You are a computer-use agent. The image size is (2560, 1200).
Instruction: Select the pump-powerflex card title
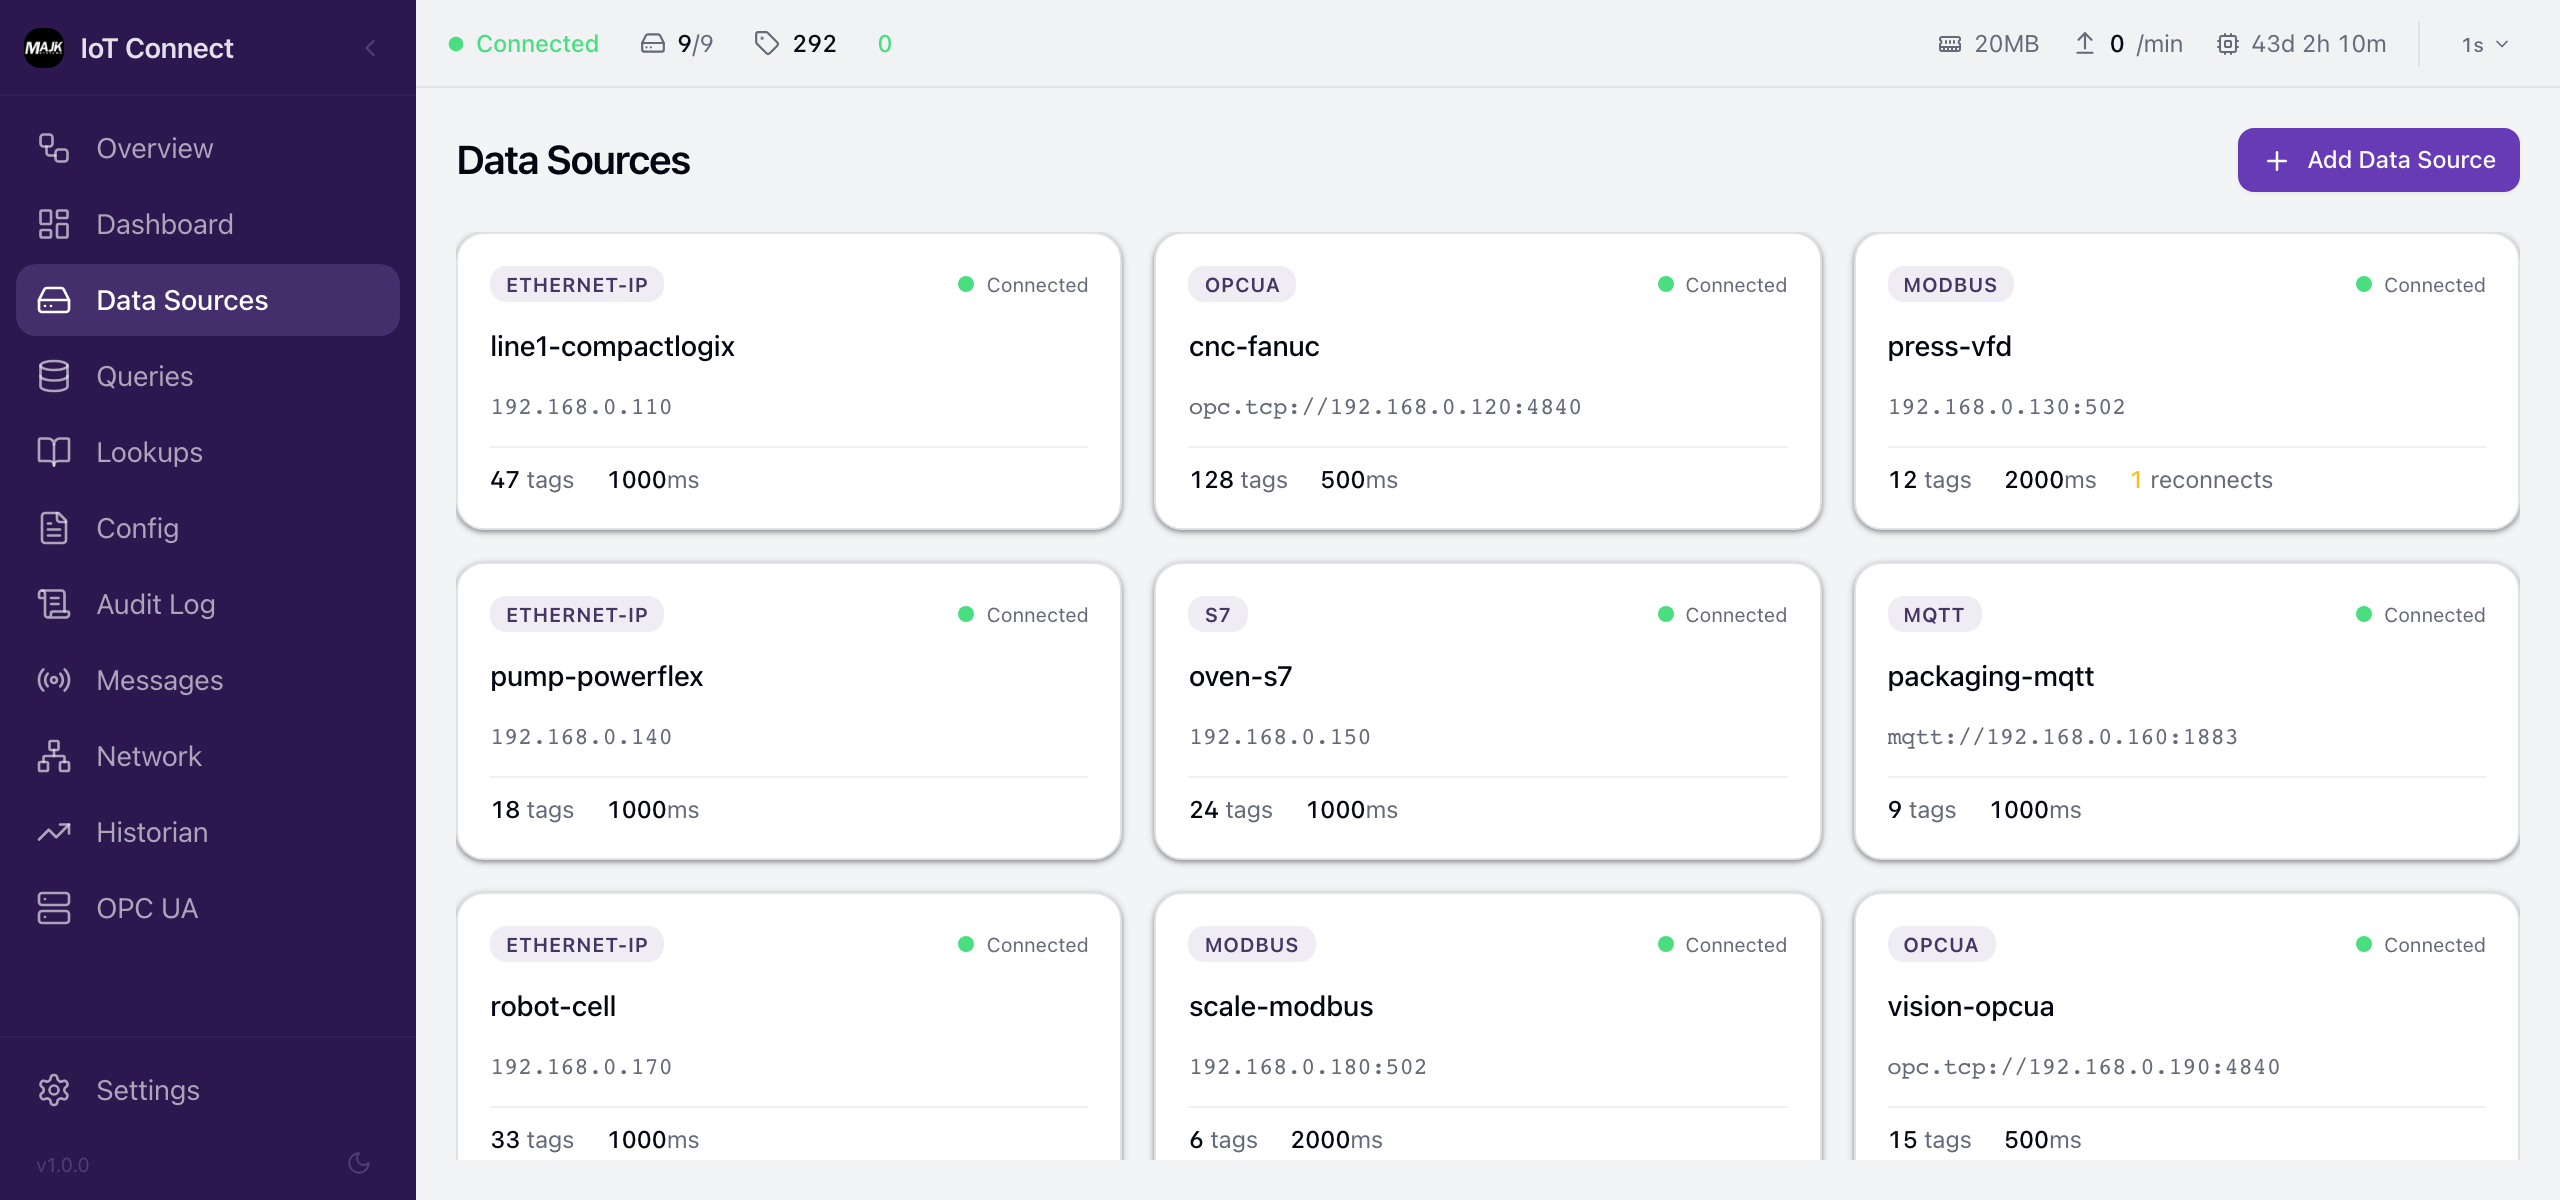click(597, 677)
